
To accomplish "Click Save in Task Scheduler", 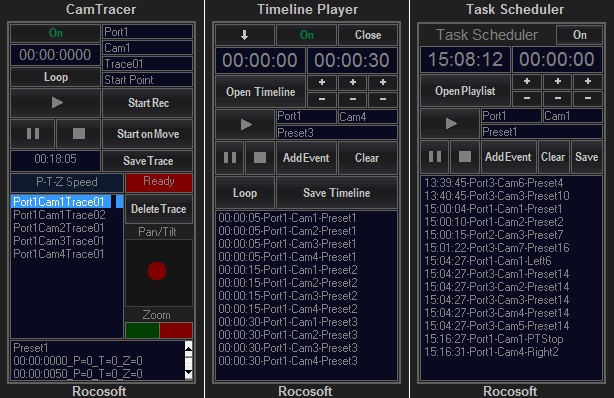I will click(587, 157).
